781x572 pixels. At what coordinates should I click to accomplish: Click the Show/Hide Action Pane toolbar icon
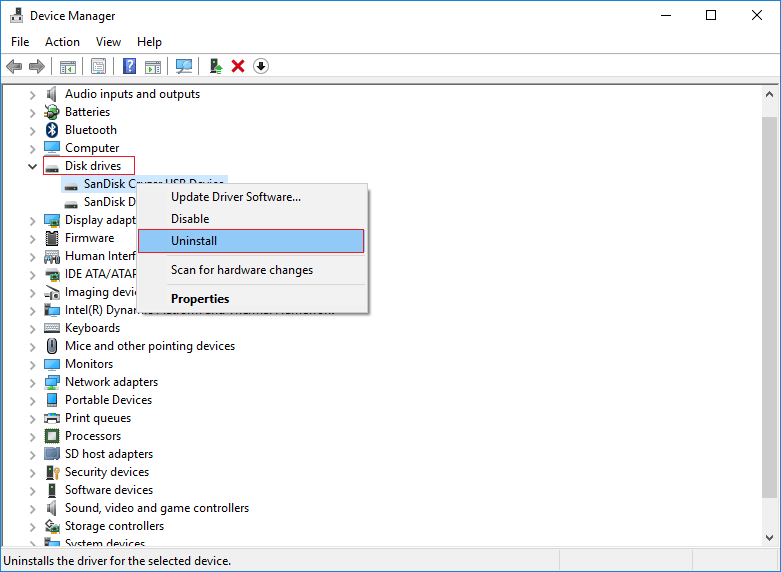[x=153, y=66]
